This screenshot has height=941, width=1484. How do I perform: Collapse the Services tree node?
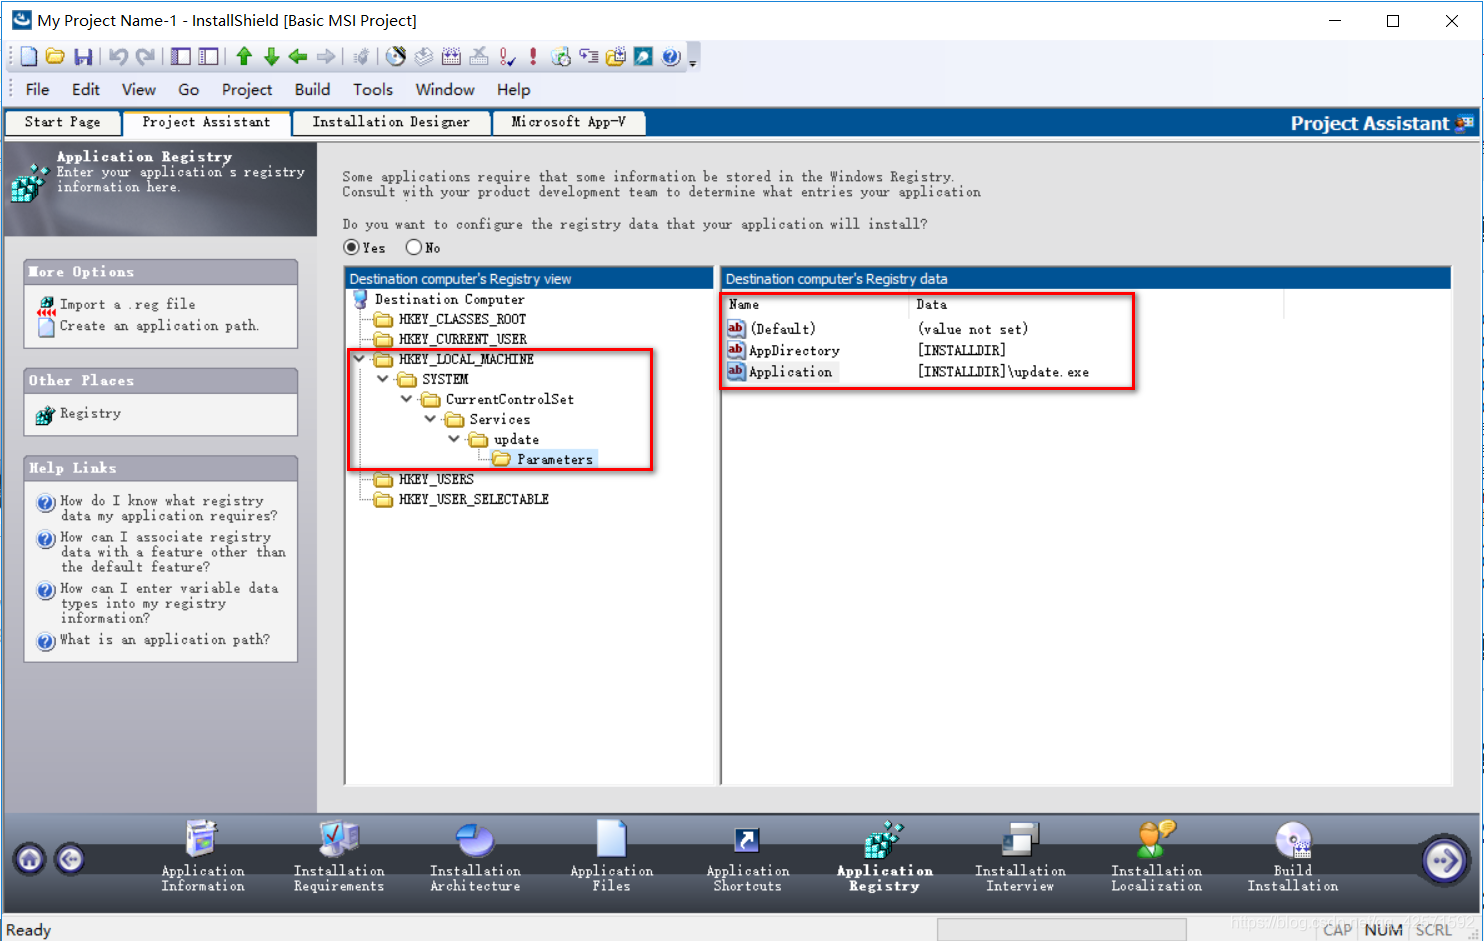[430, 419]
